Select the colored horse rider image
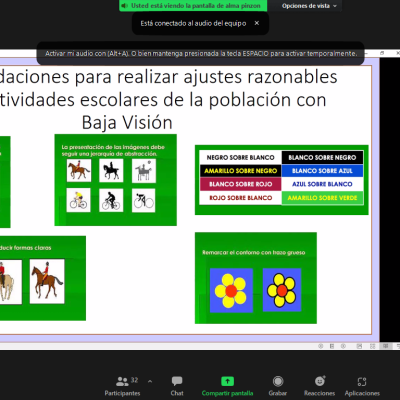 (x=79, y=170)
